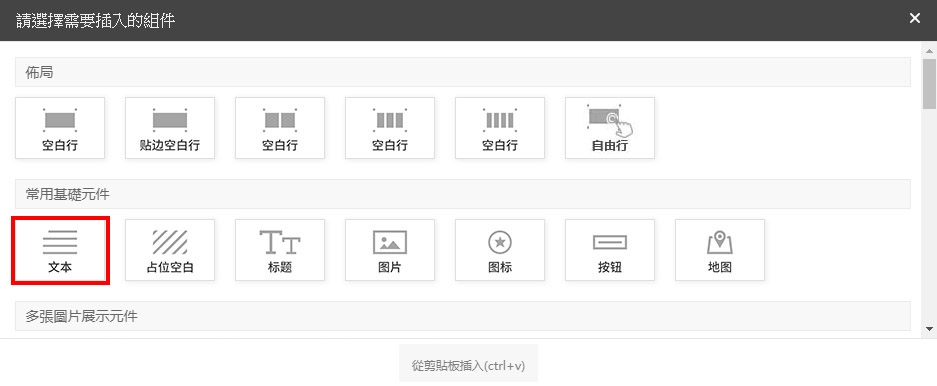Select the 自由行 free row layout
Image resolution: width=937 pixels, height=386 pixels.
610,128
